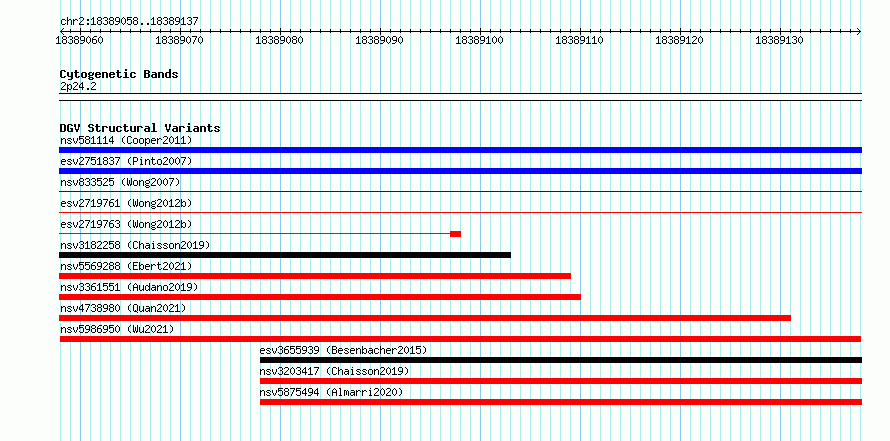
Task: Click the thin blue nsv833525 feature line
Action: tap(460, 192)
